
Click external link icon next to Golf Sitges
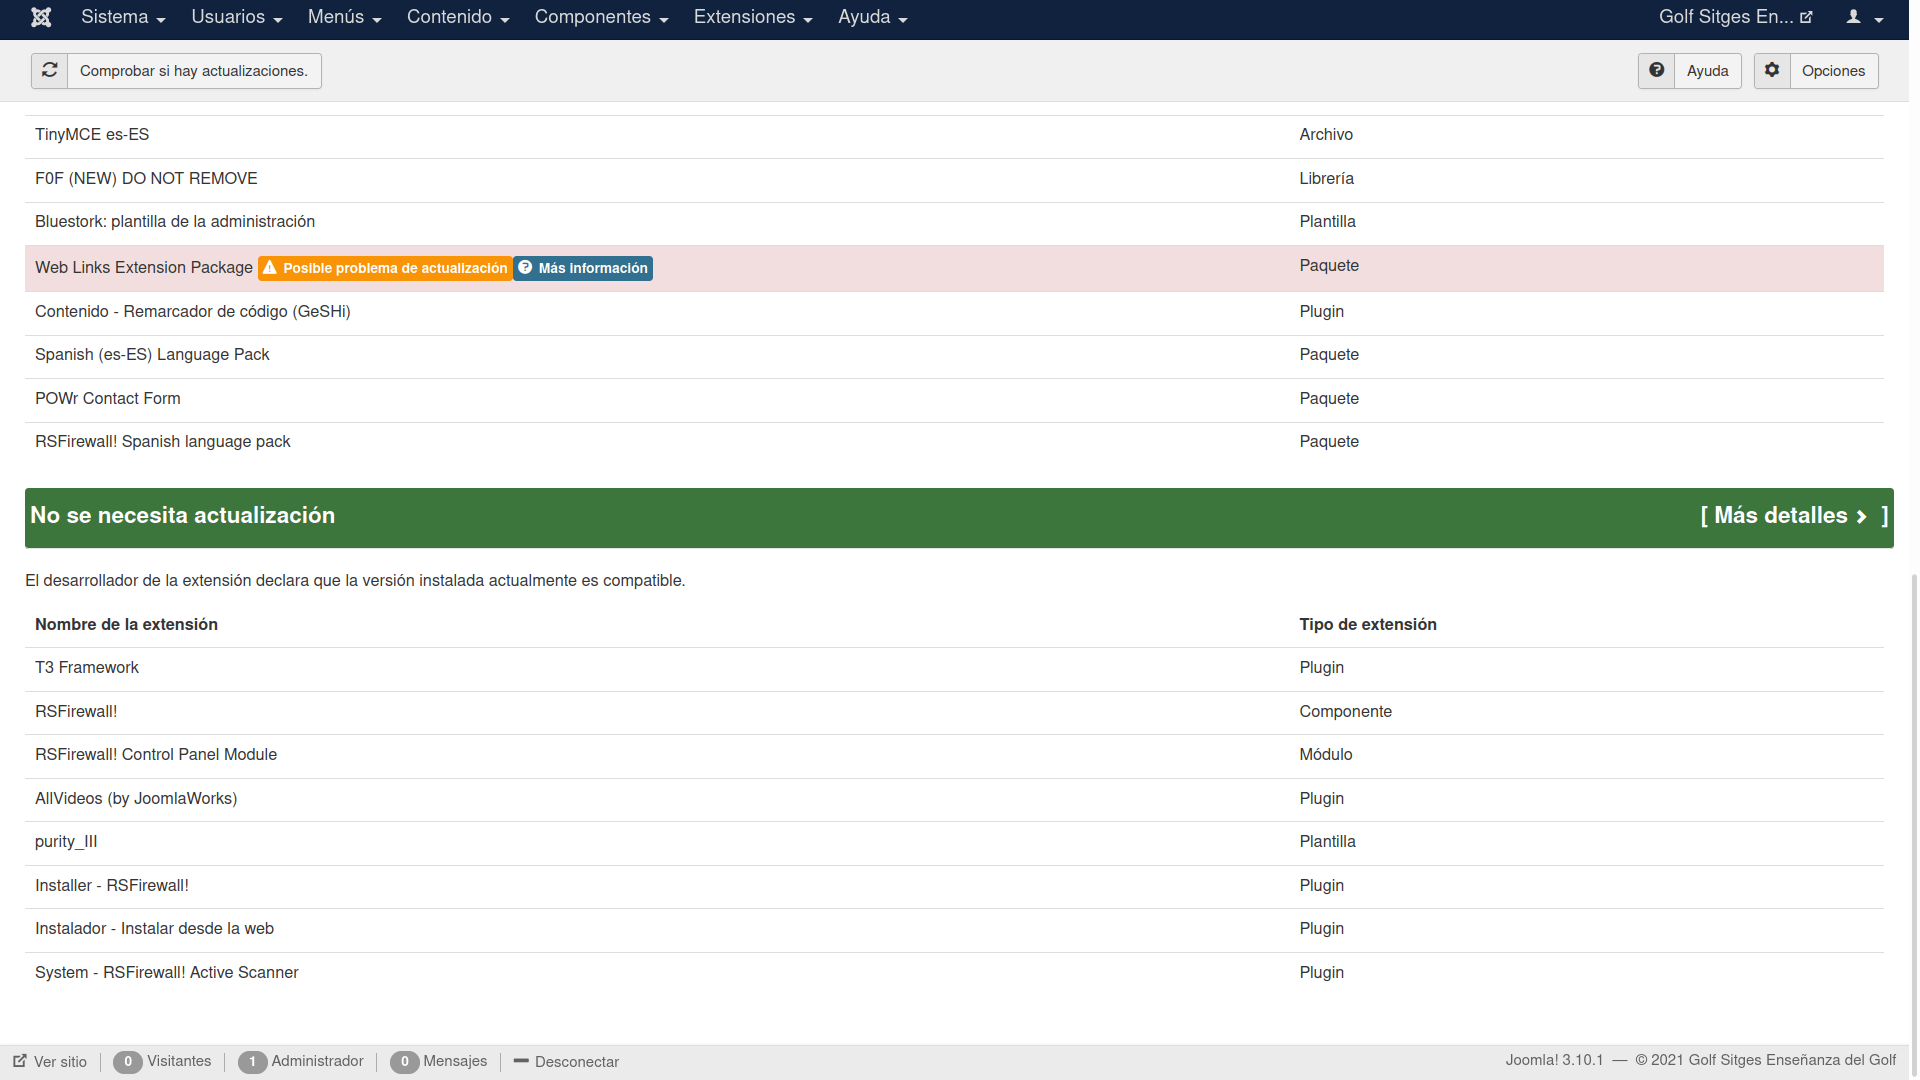[x=1806, y=17]
